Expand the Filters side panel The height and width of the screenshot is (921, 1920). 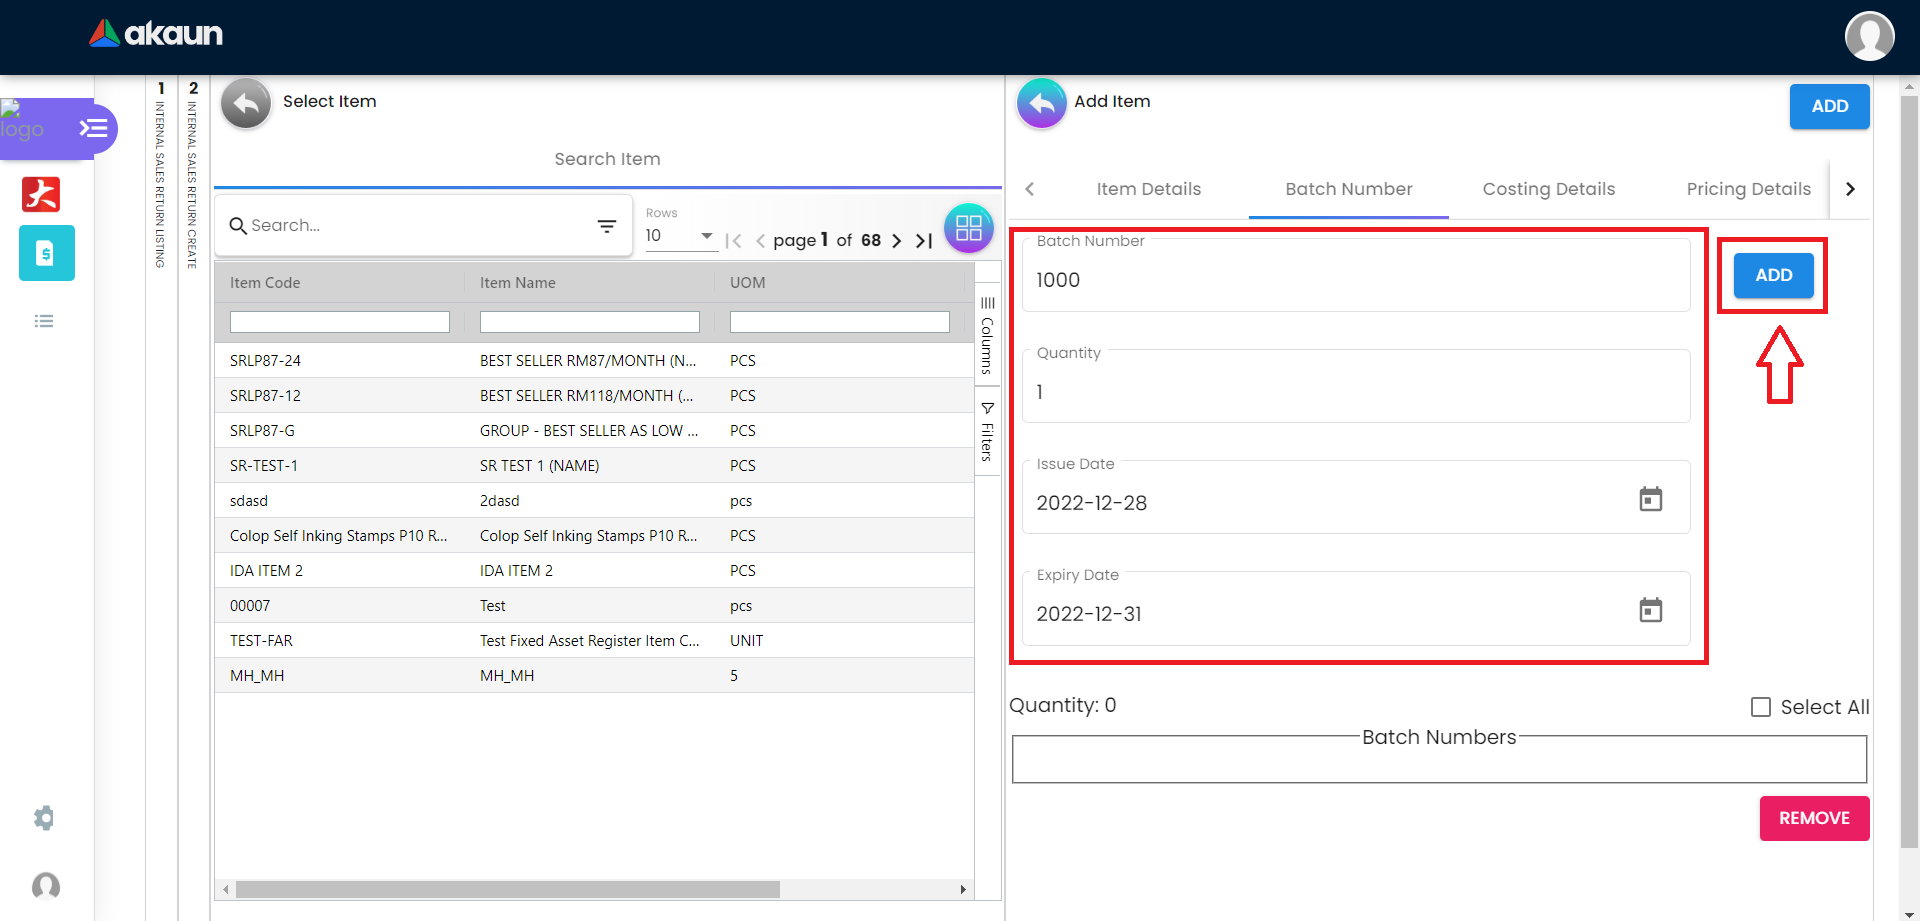[x=987, y=432]
